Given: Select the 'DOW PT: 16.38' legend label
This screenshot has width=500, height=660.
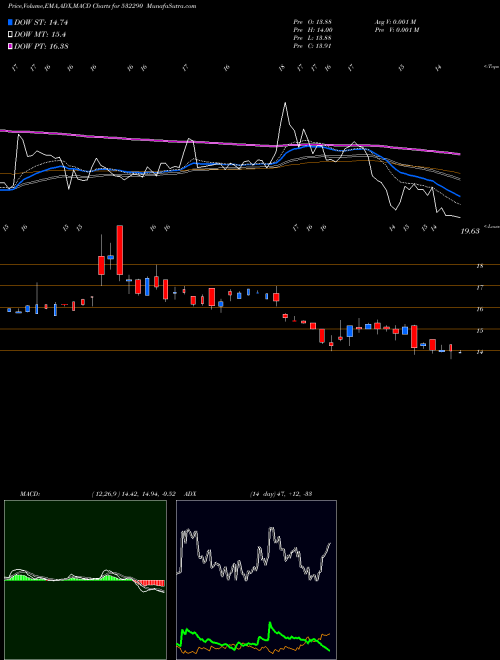Looking at the screenshot, I should point(41,46).
